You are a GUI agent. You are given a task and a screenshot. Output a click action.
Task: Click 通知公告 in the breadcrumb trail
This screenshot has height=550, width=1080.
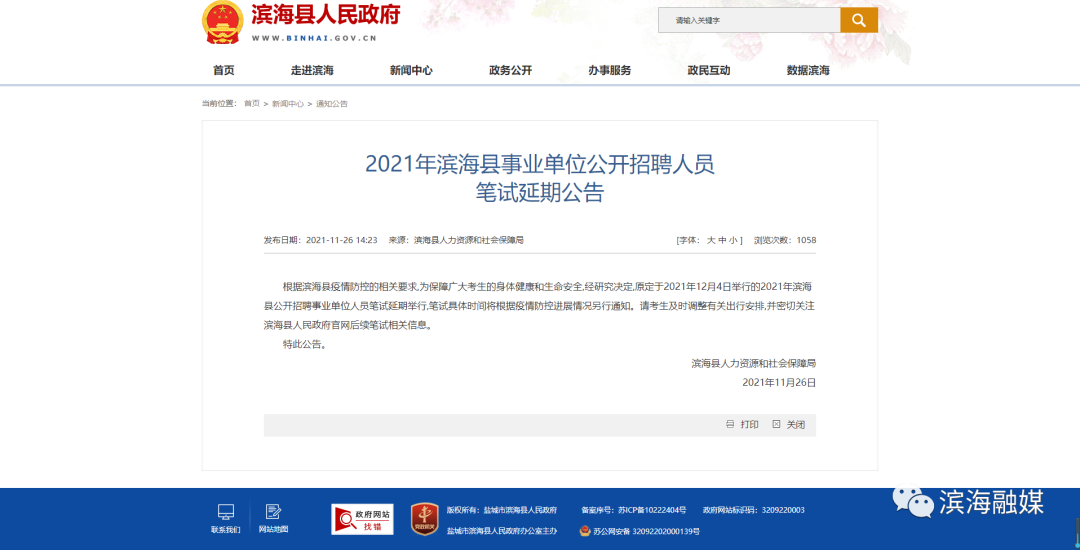pos(332,104)
